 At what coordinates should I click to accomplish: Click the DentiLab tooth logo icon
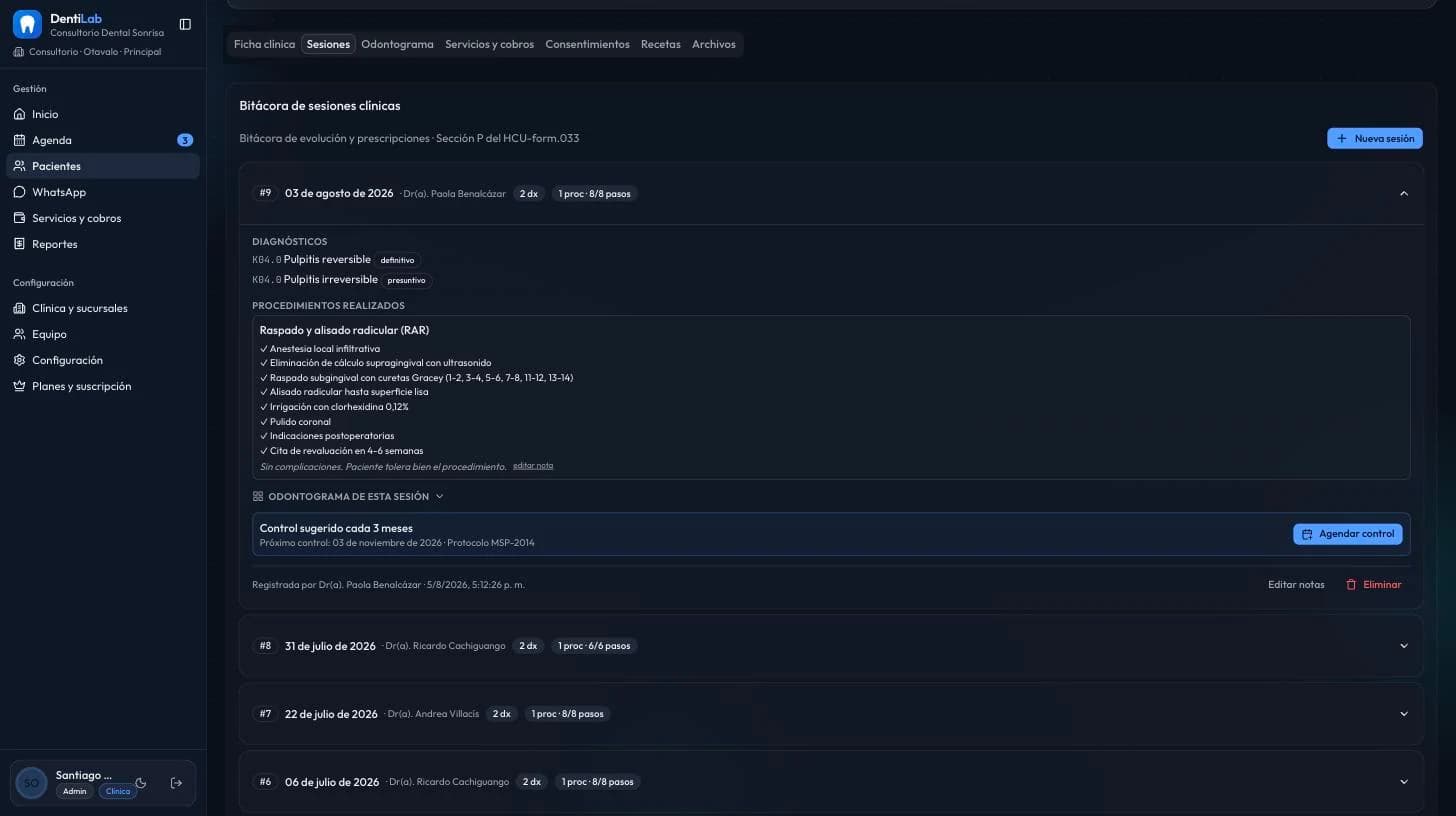27,24
